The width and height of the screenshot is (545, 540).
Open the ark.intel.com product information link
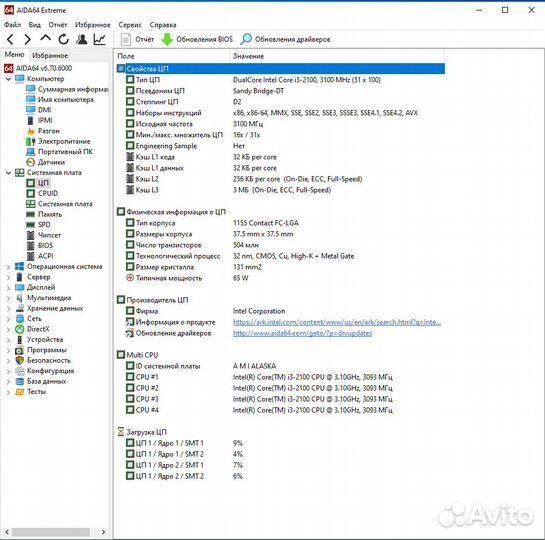(x=337, y=322)
